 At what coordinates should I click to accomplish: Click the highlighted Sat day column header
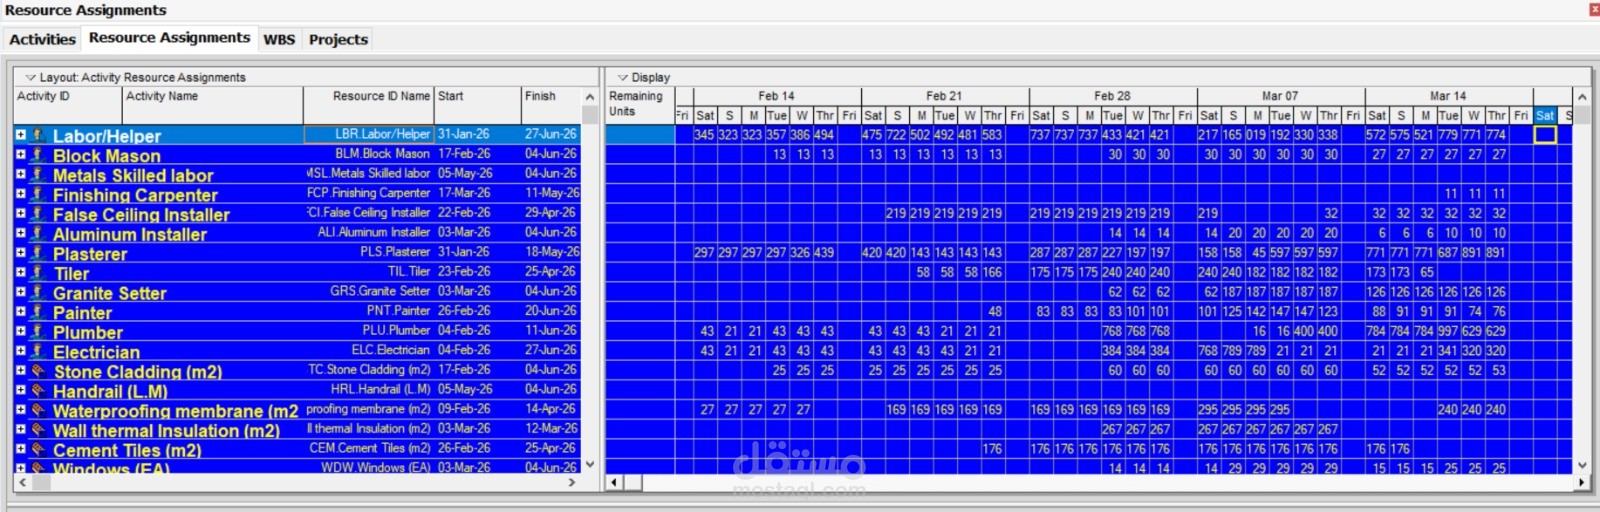click(1545, 115)
